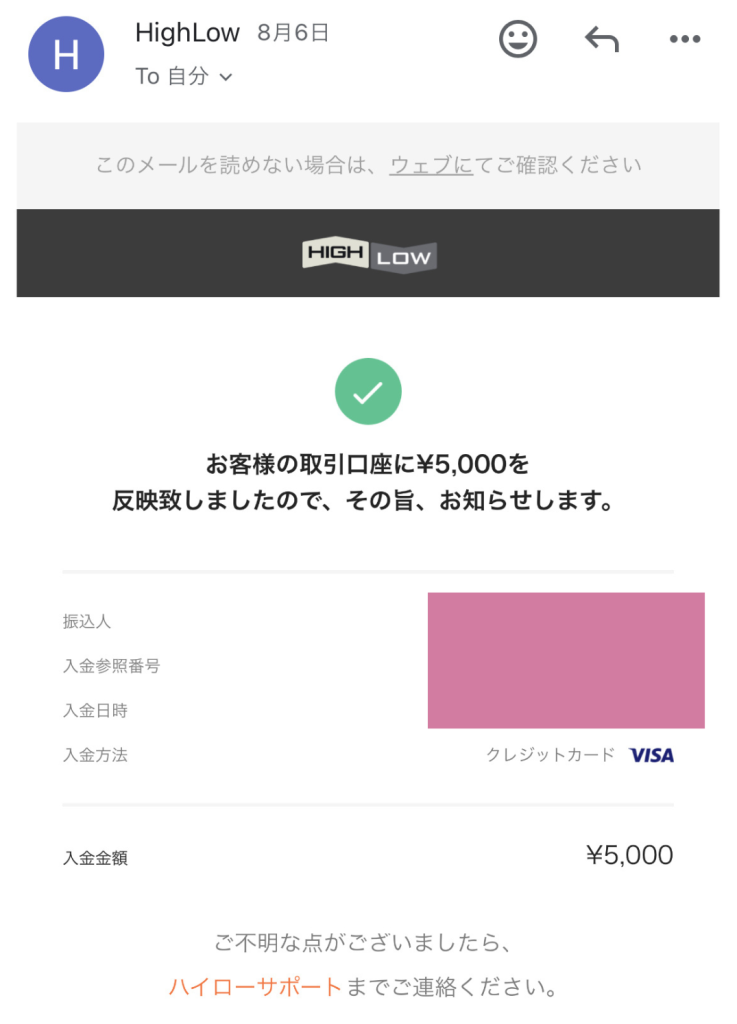Image resolution: width=737 pixels, height=1024 pixels.
Task: Click the 入金日時 label
Action: (x=95, y=711)
